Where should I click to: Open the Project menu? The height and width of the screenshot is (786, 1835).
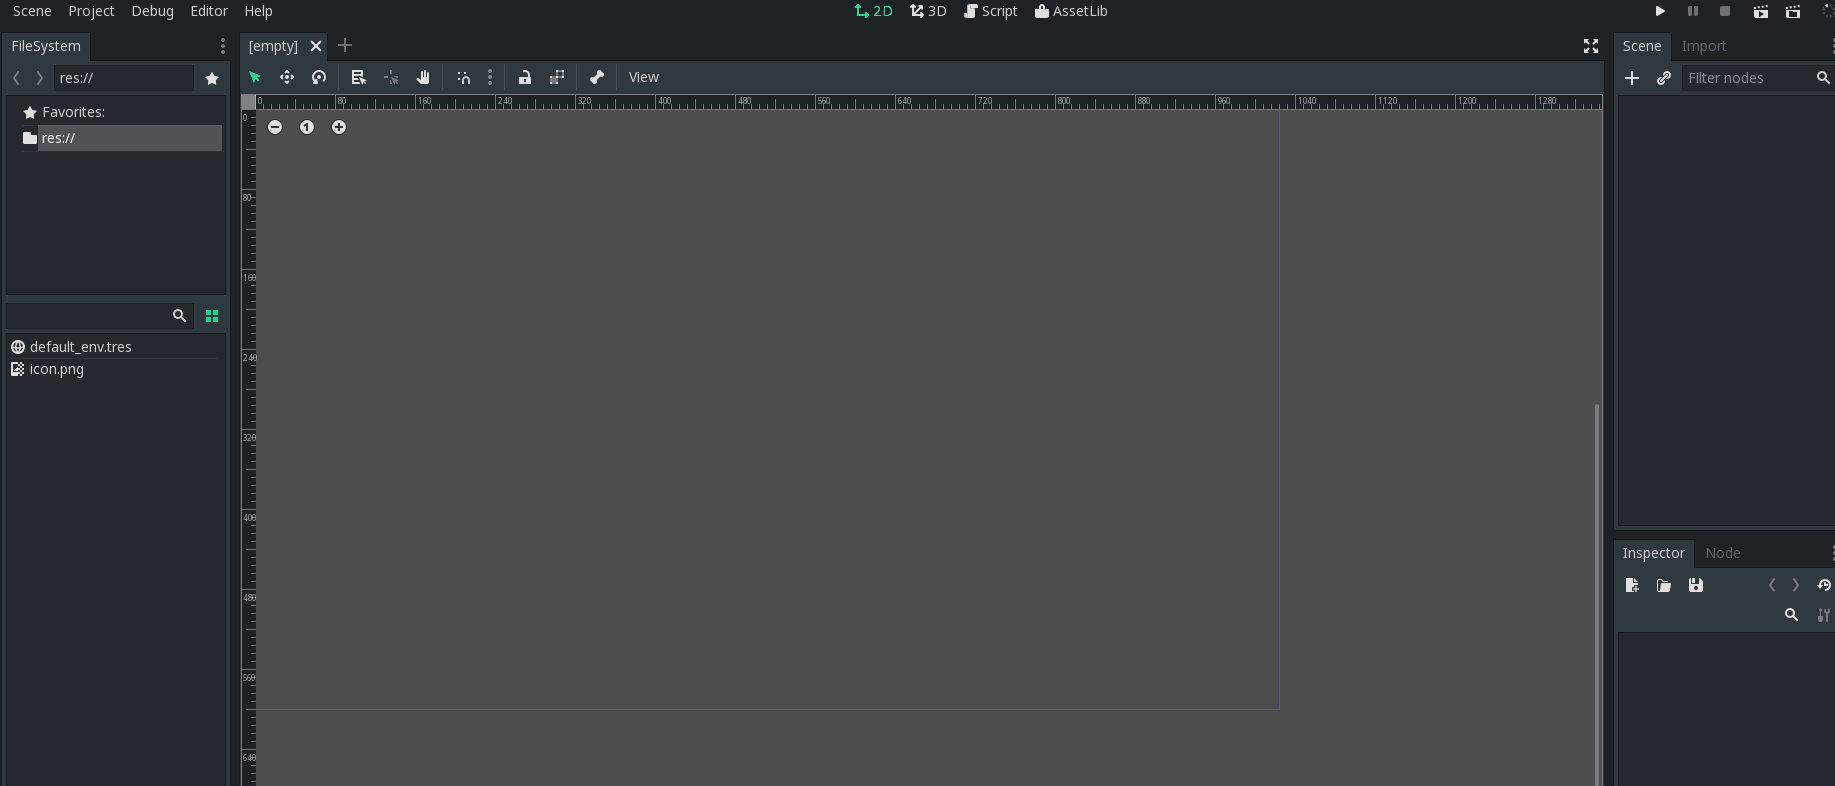(x=91, y=11)
